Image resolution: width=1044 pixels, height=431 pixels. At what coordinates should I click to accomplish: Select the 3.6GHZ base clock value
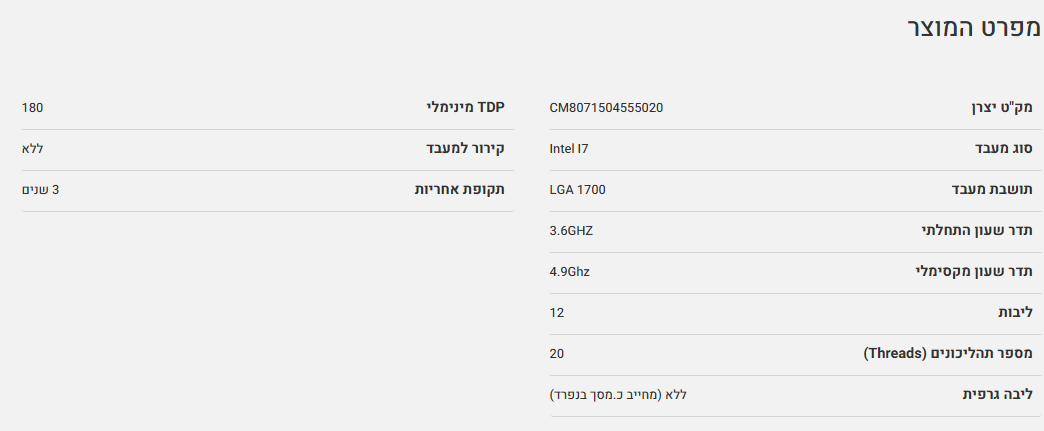coord(571,231)
